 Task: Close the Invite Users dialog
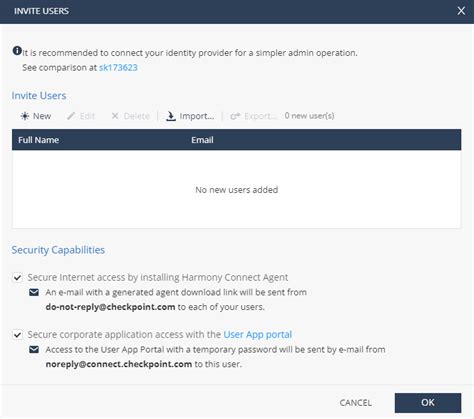point(461,11)
